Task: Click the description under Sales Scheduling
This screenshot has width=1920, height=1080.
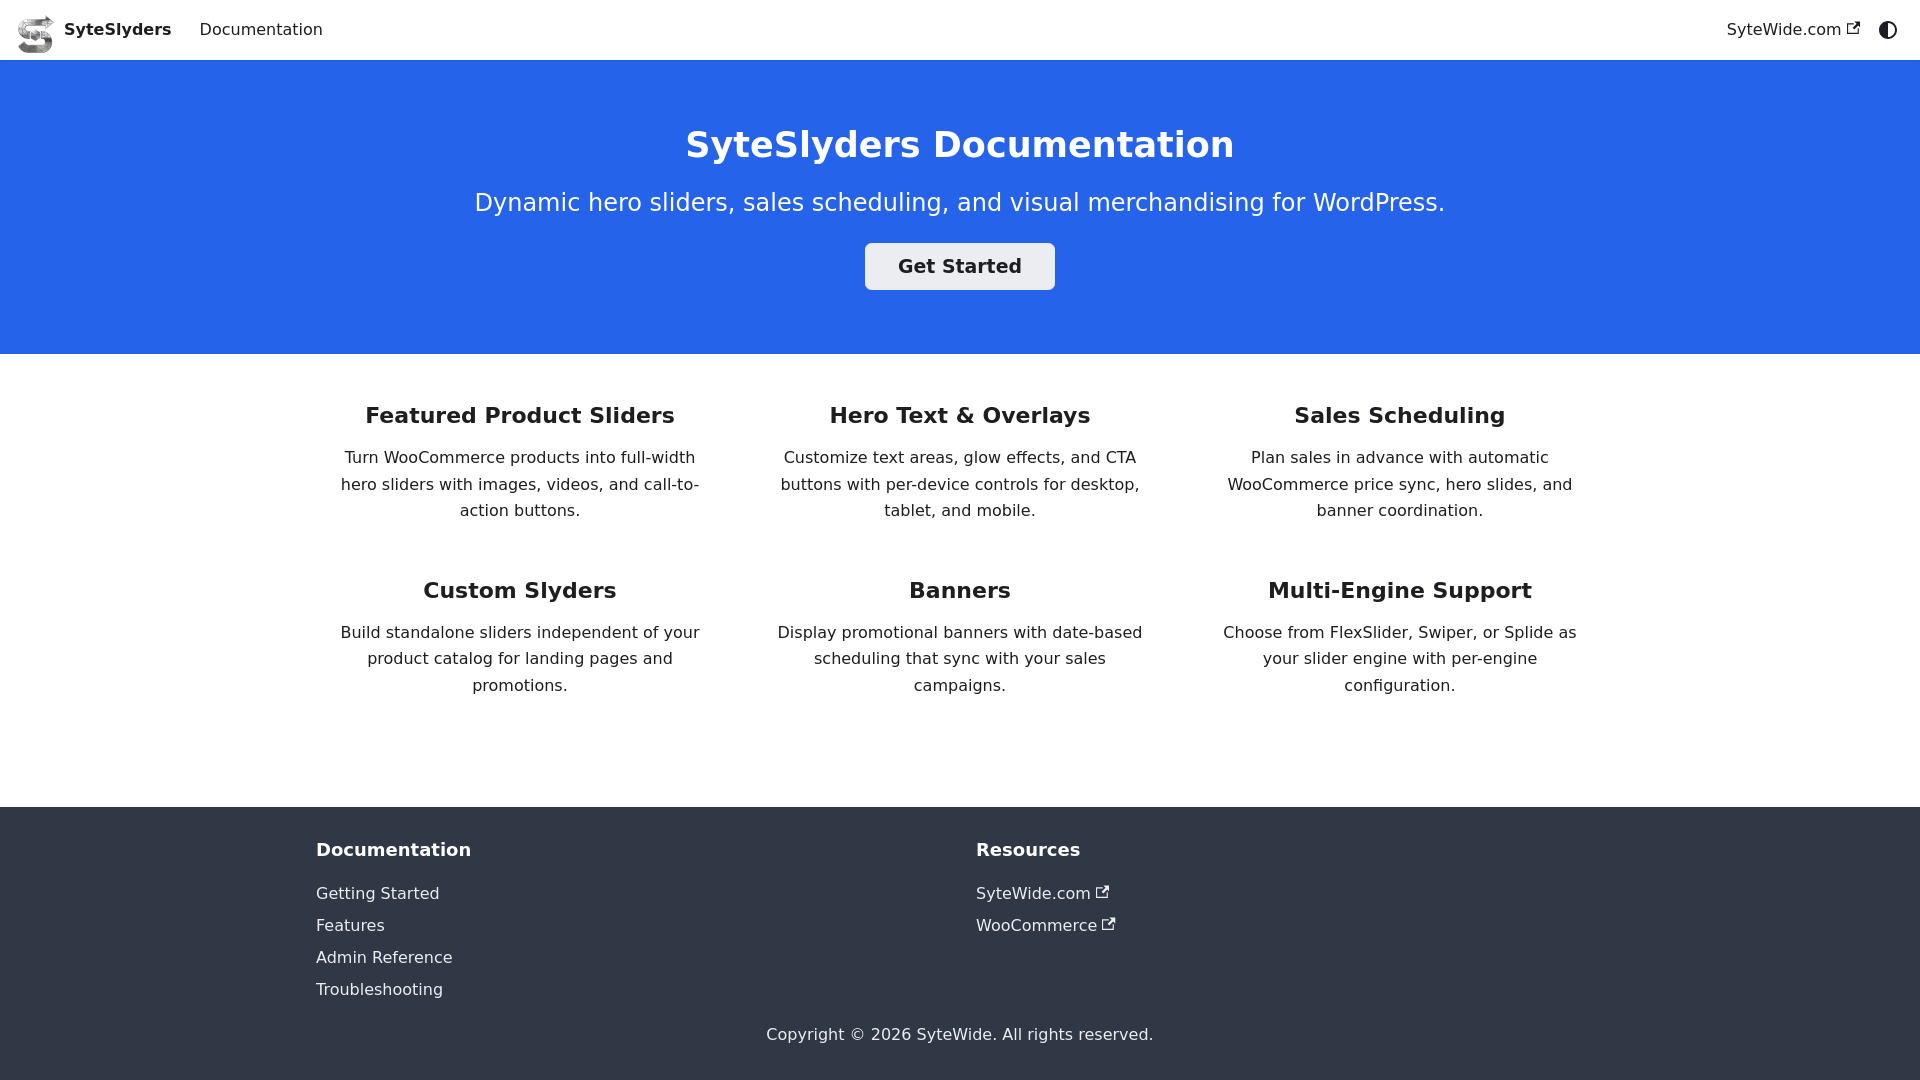Action: tap(1400, 484)
